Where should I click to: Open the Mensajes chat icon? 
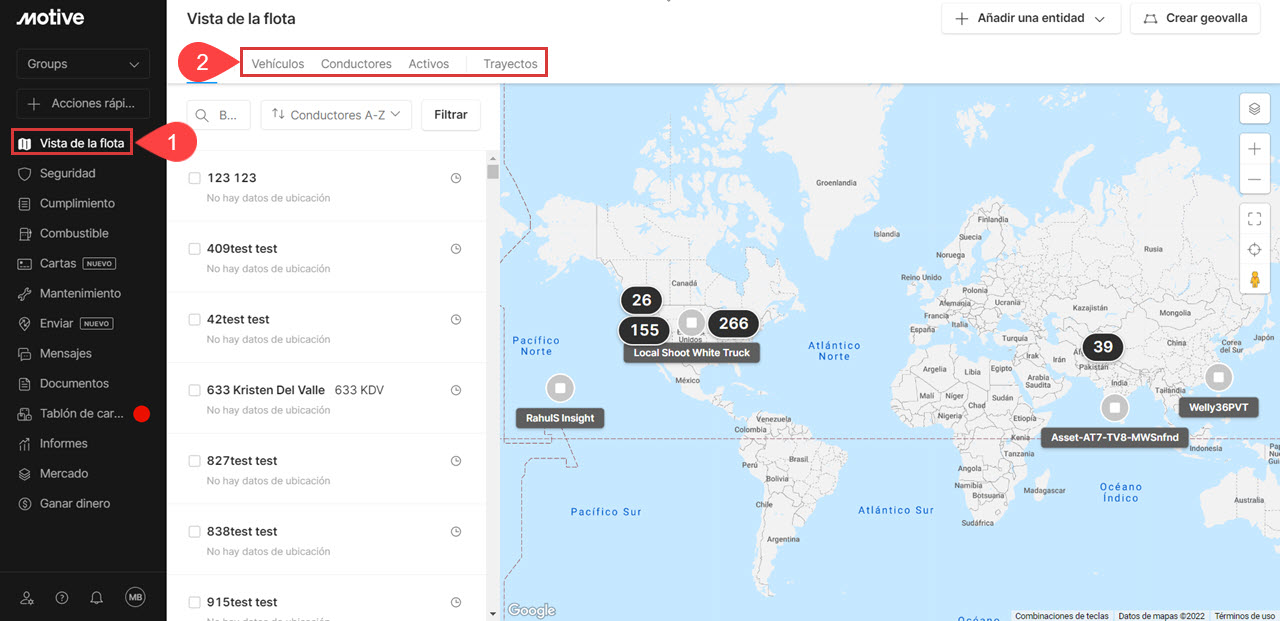pyautogui.click(x=25, y=353)
